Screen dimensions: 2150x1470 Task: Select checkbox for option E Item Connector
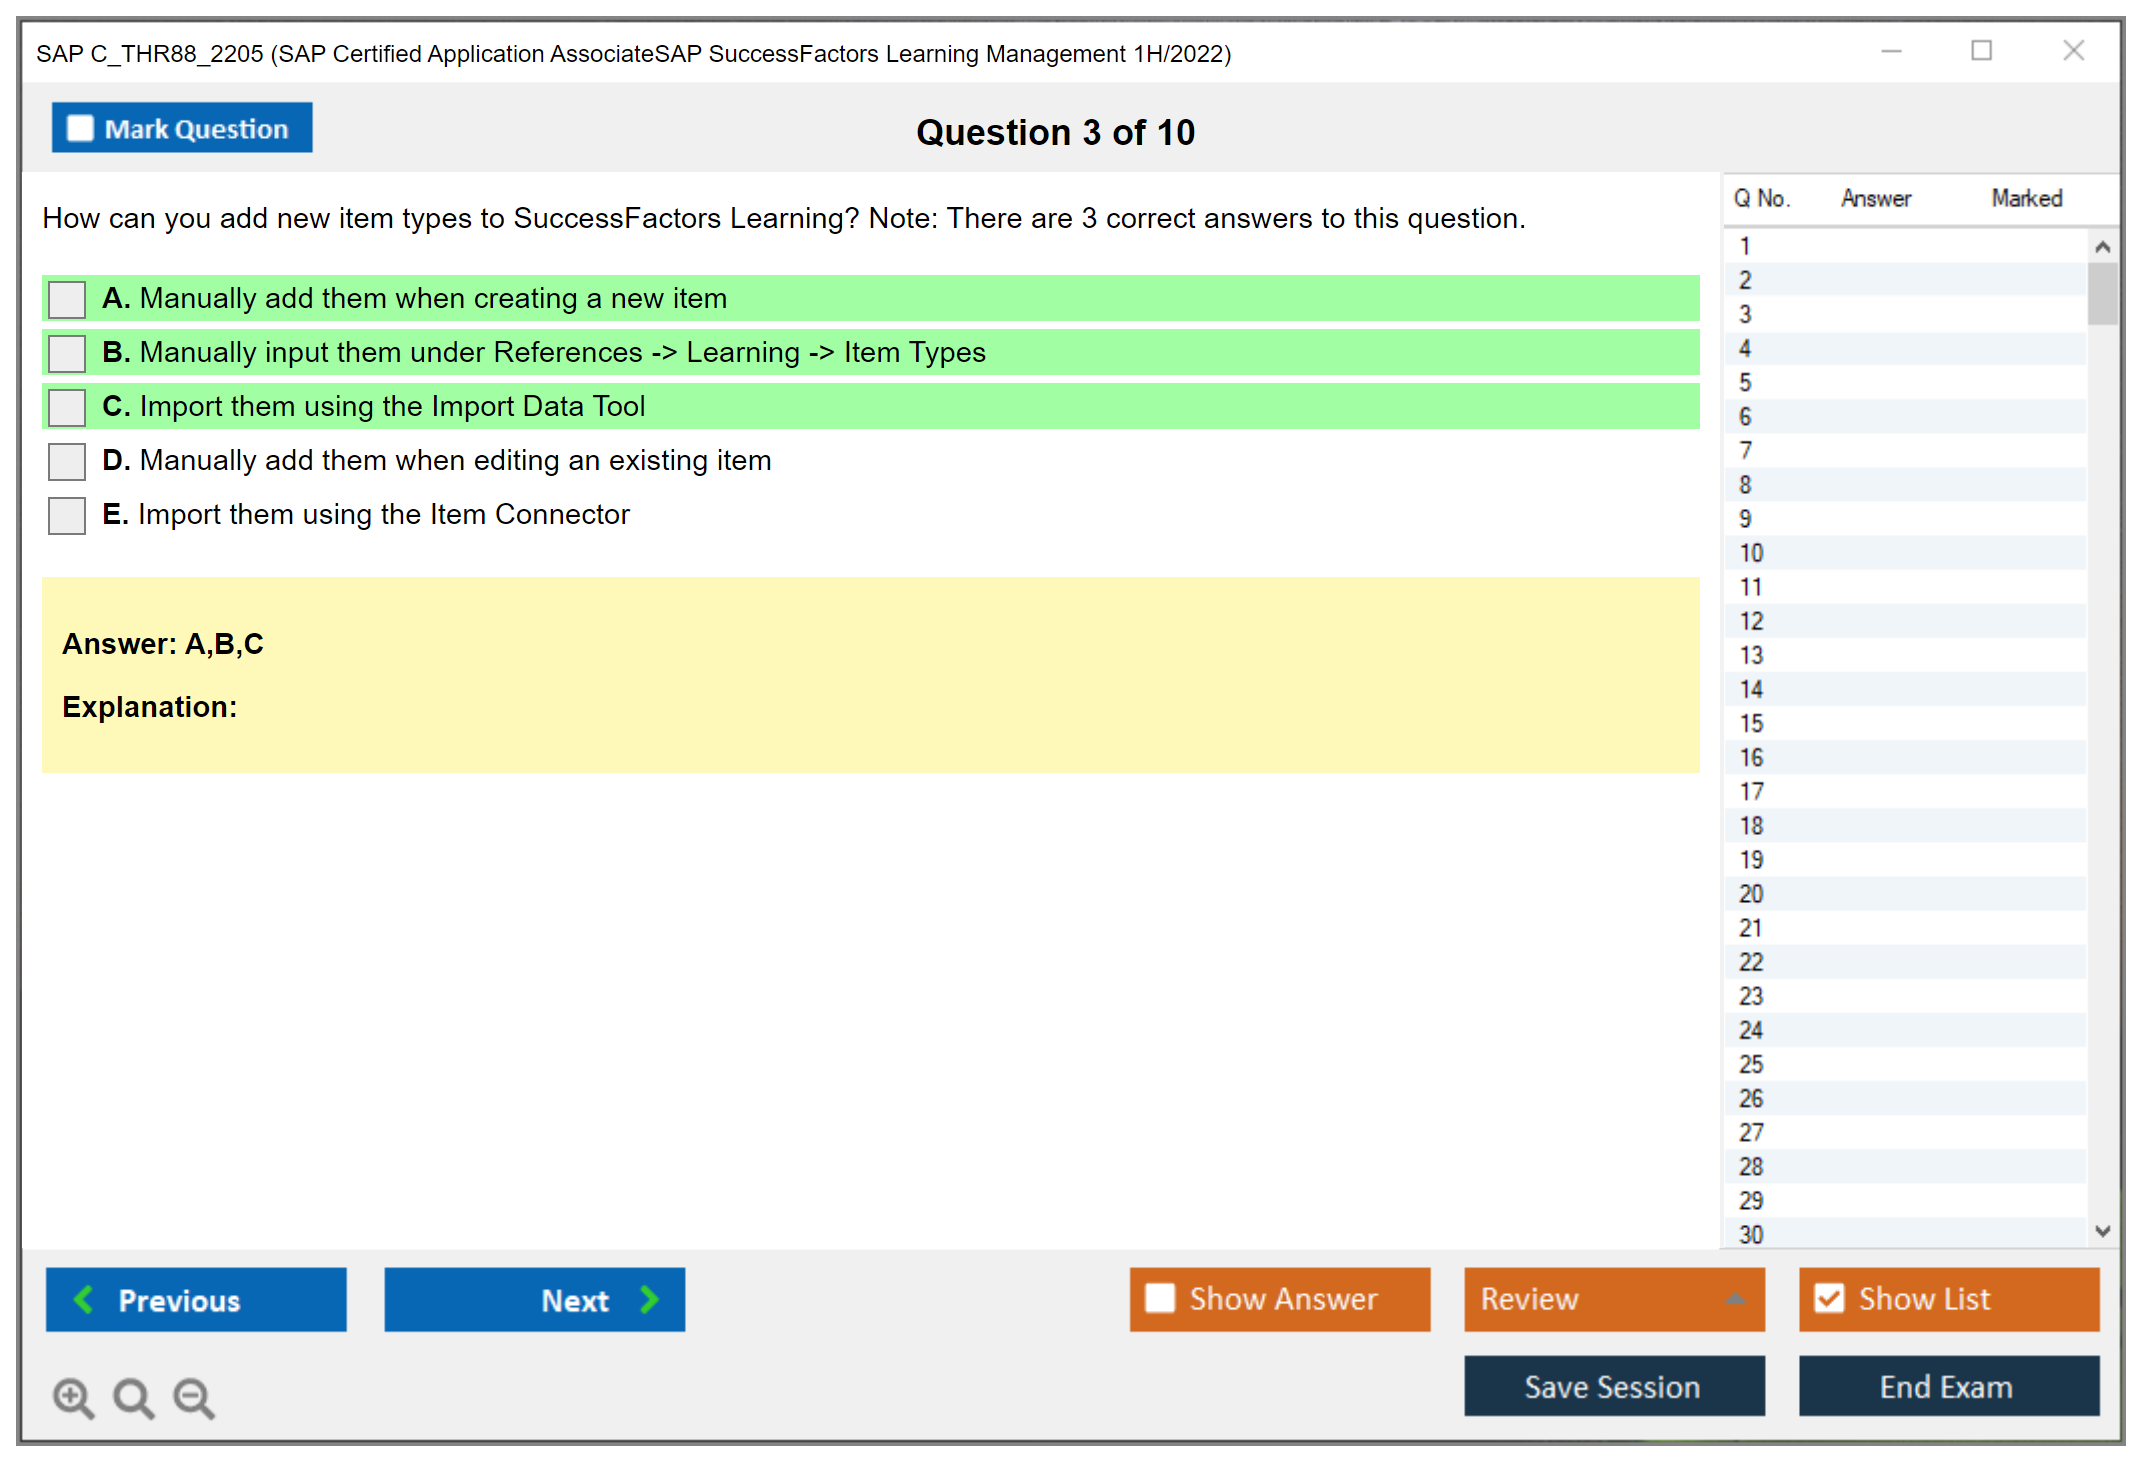(67, 515)
